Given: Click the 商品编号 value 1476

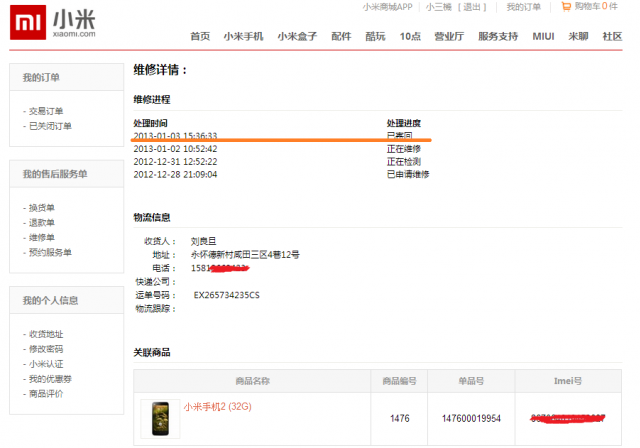Looking at the screenshot, I should click(x=400, y=419).
